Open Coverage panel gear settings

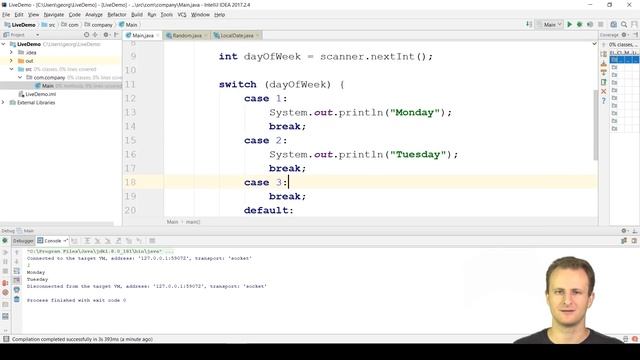(x=624, y=35)
